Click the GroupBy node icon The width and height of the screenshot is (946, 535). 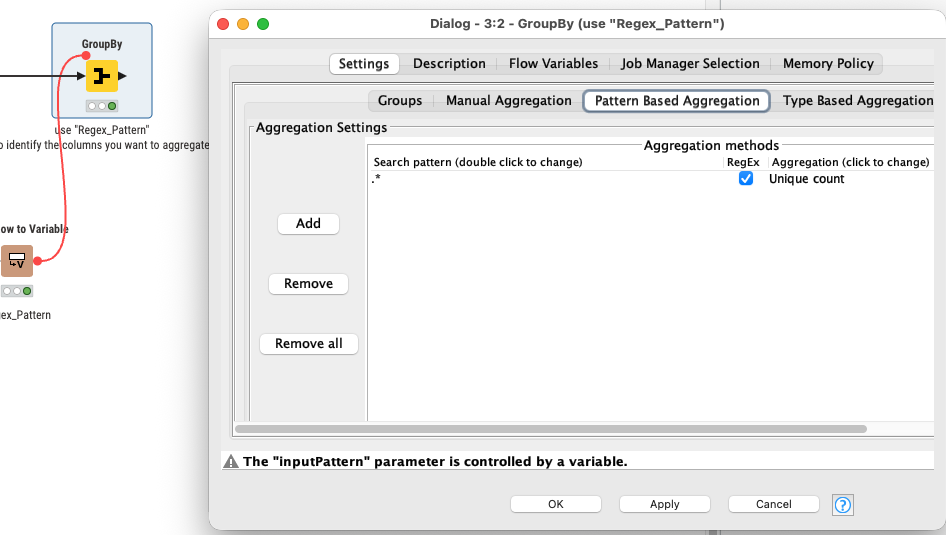tap(101, 76)
